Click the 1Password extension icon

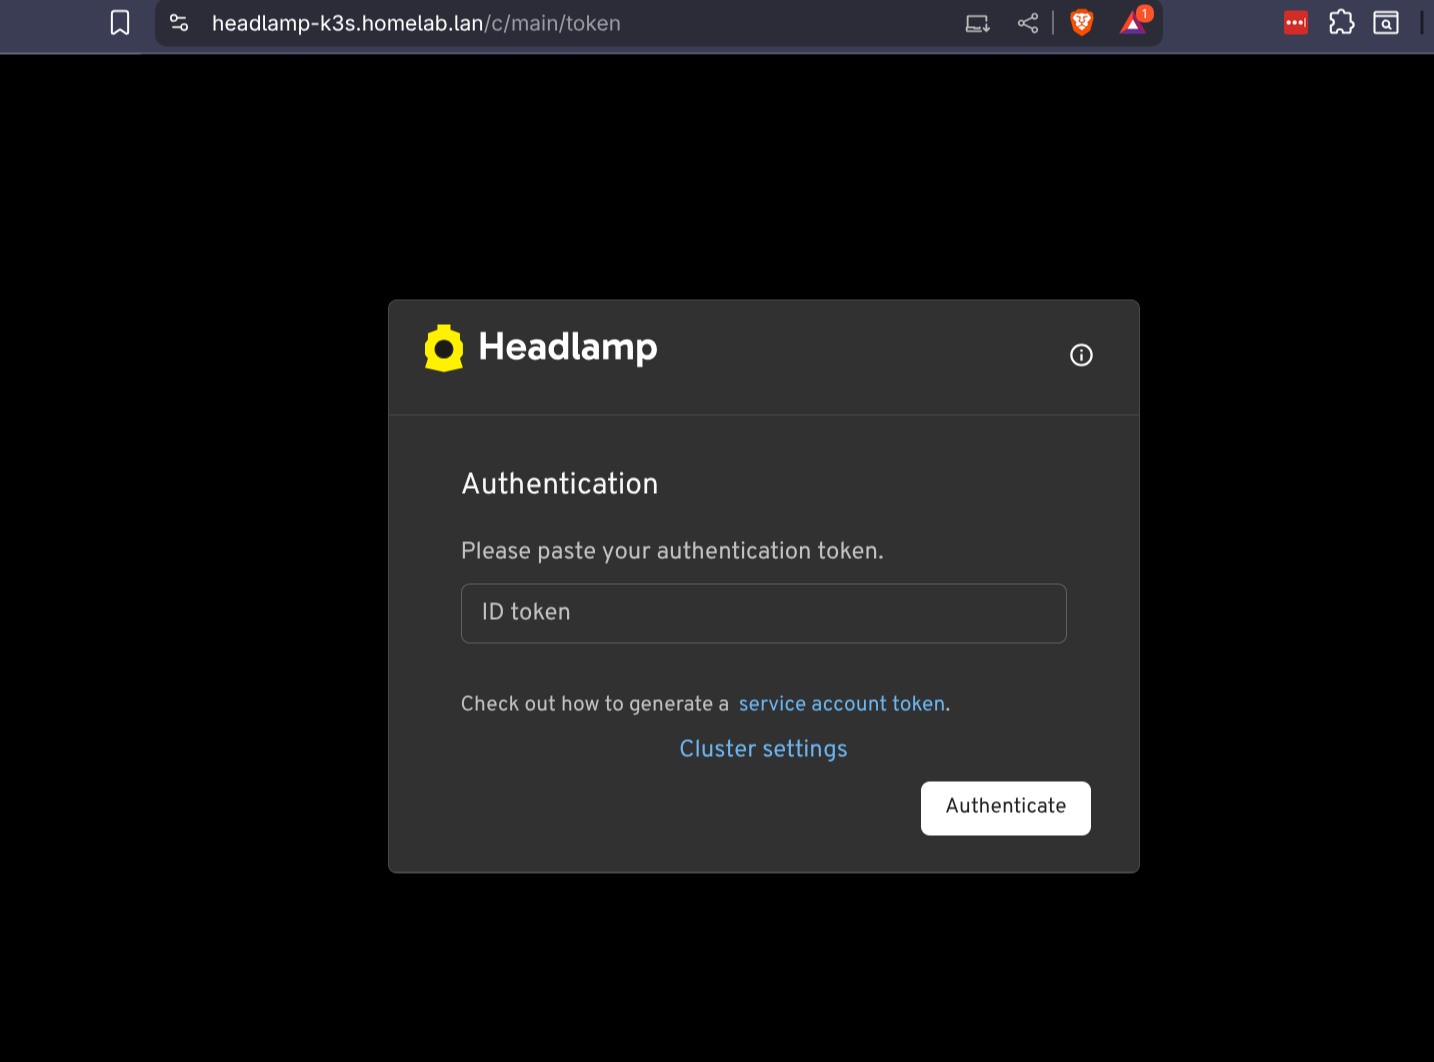pos(1295,21)
